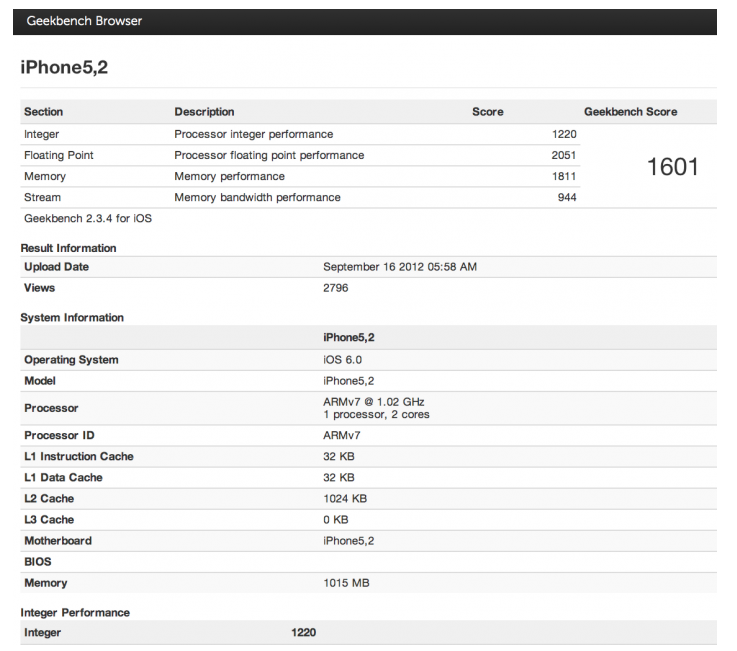Screen dimensions: 737x651
Task: Click the '1024 KB' L2 Cache value
Action: [x=345, y=499]
